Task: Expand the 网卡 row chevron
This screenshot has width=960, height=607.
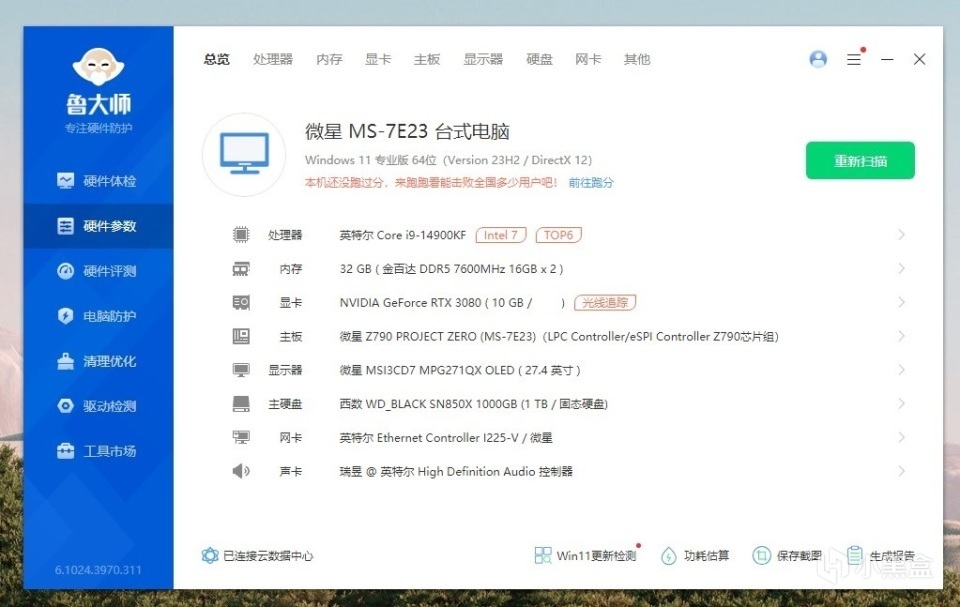Action: (901, 437)
